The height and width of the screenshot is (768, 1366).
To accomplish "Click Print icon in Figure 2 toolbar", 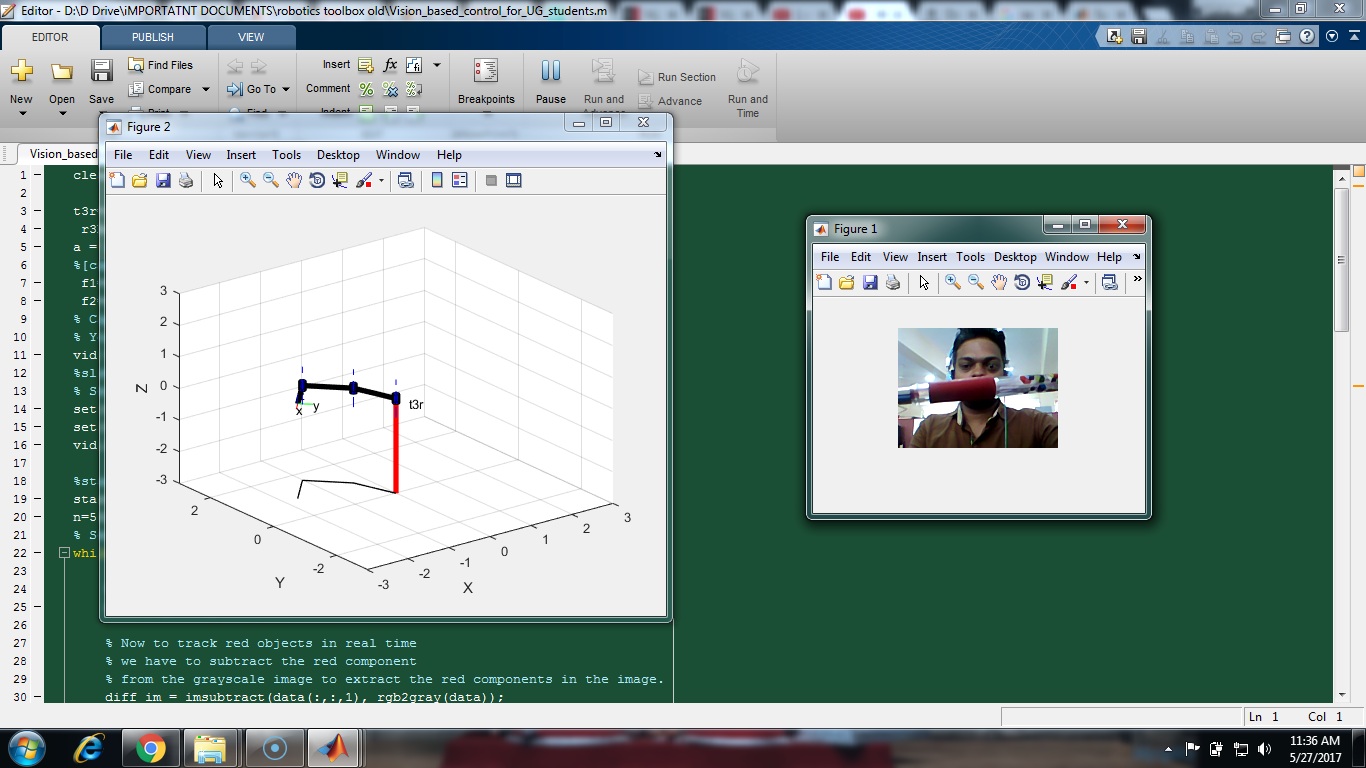I will [186, 181].
